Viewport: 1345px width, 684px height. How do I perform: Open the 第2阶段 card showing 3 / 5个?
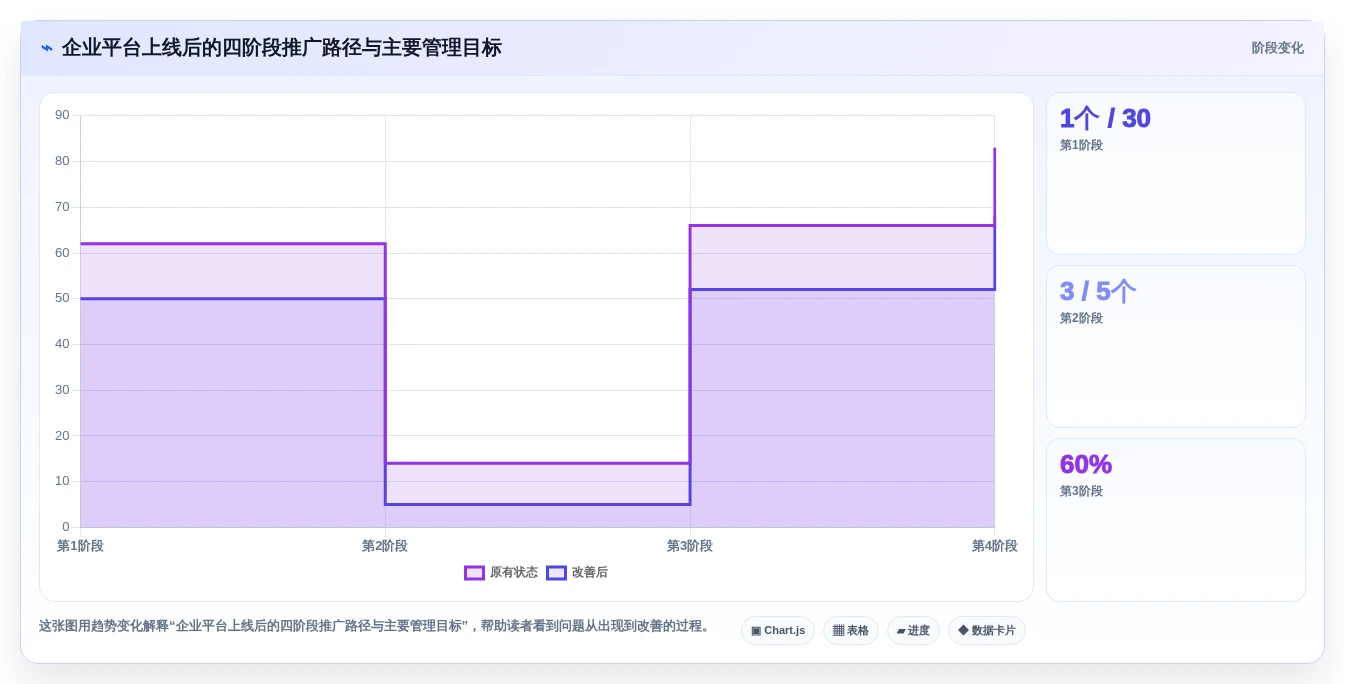pos(1176,346)
